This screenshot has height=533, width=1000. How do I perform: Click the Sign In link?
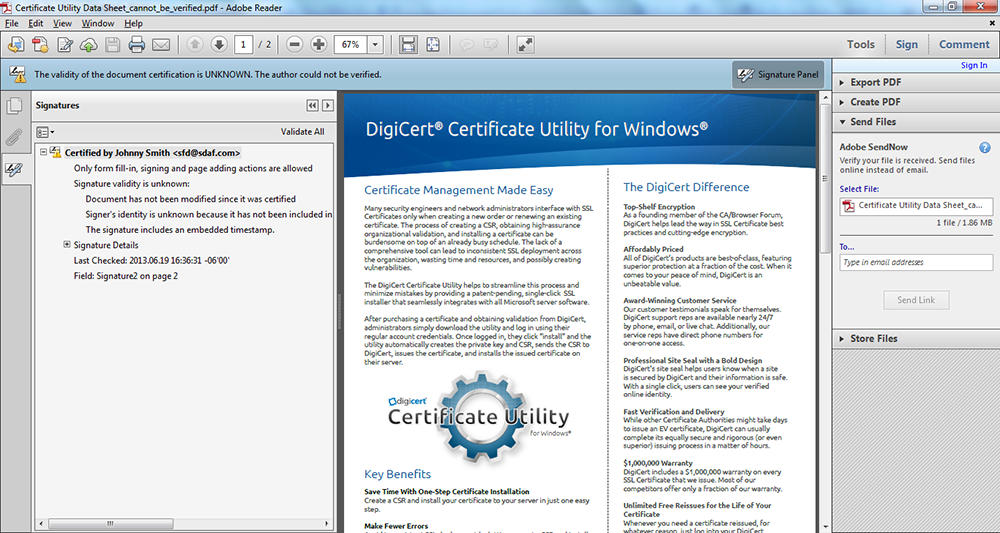pos(974,65)
